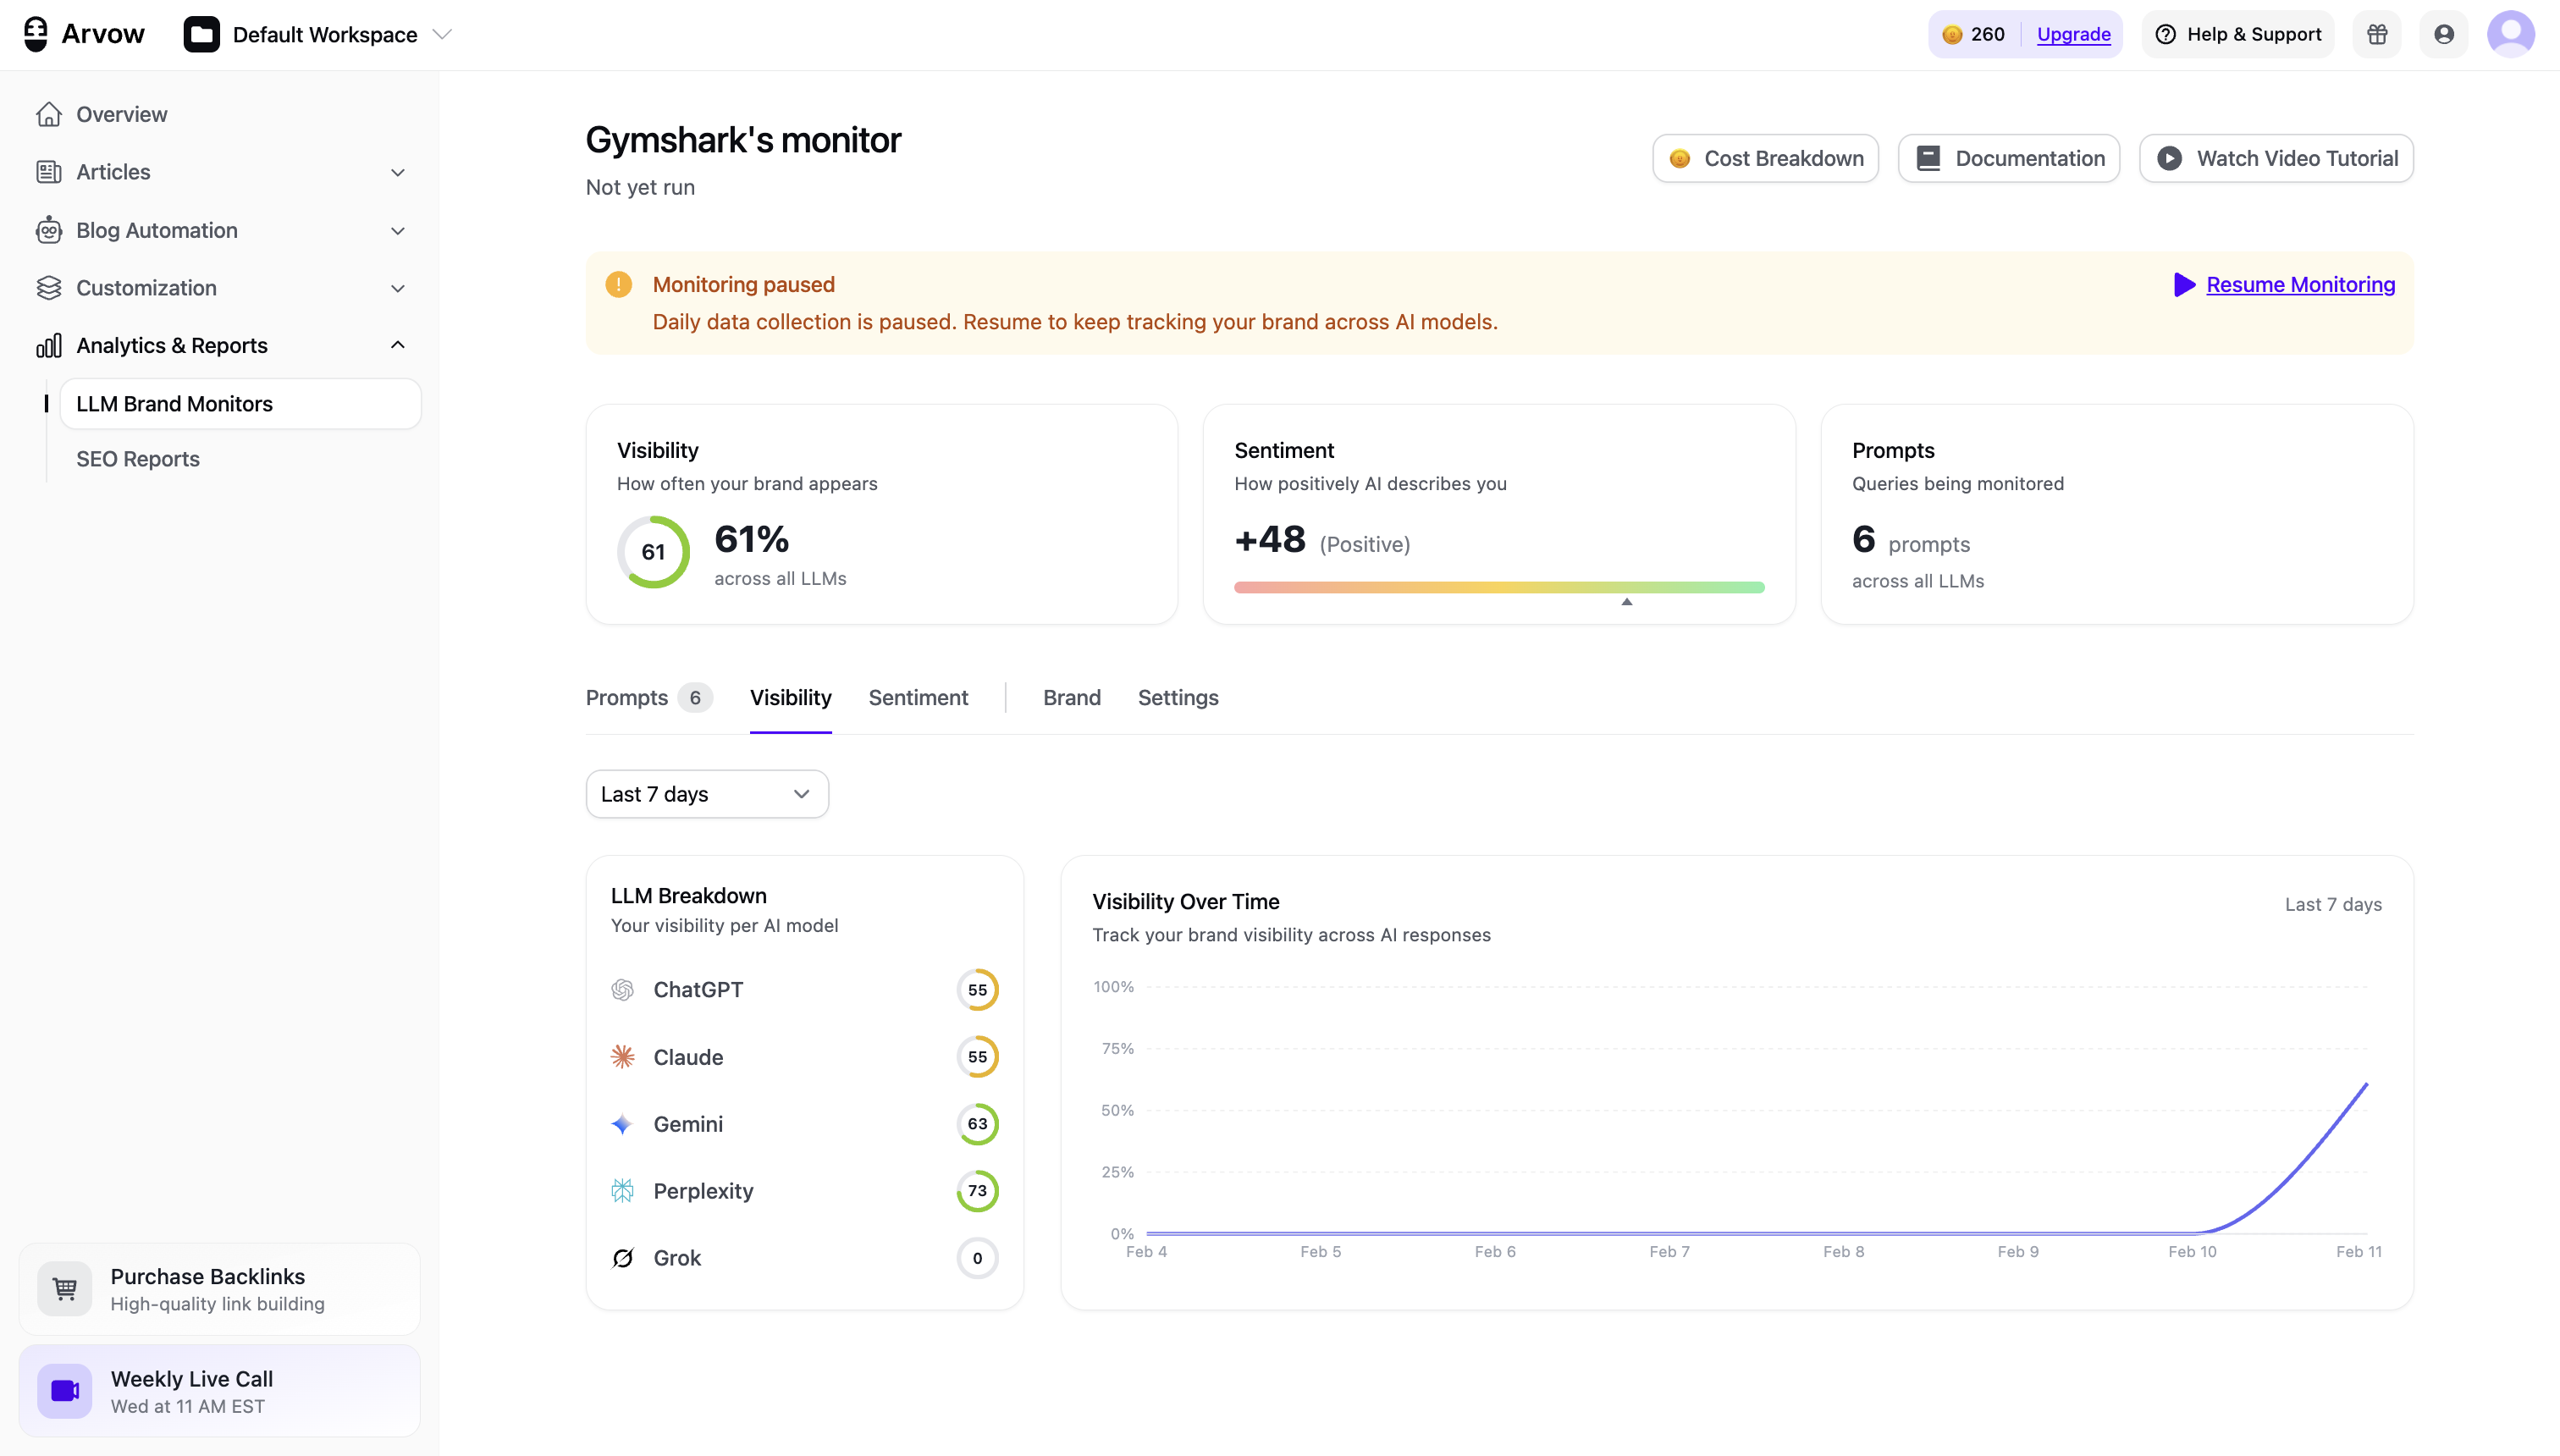Collapse the Customization section
This screenshot has height=1456, width=2560.
click(x=397, y=288)
